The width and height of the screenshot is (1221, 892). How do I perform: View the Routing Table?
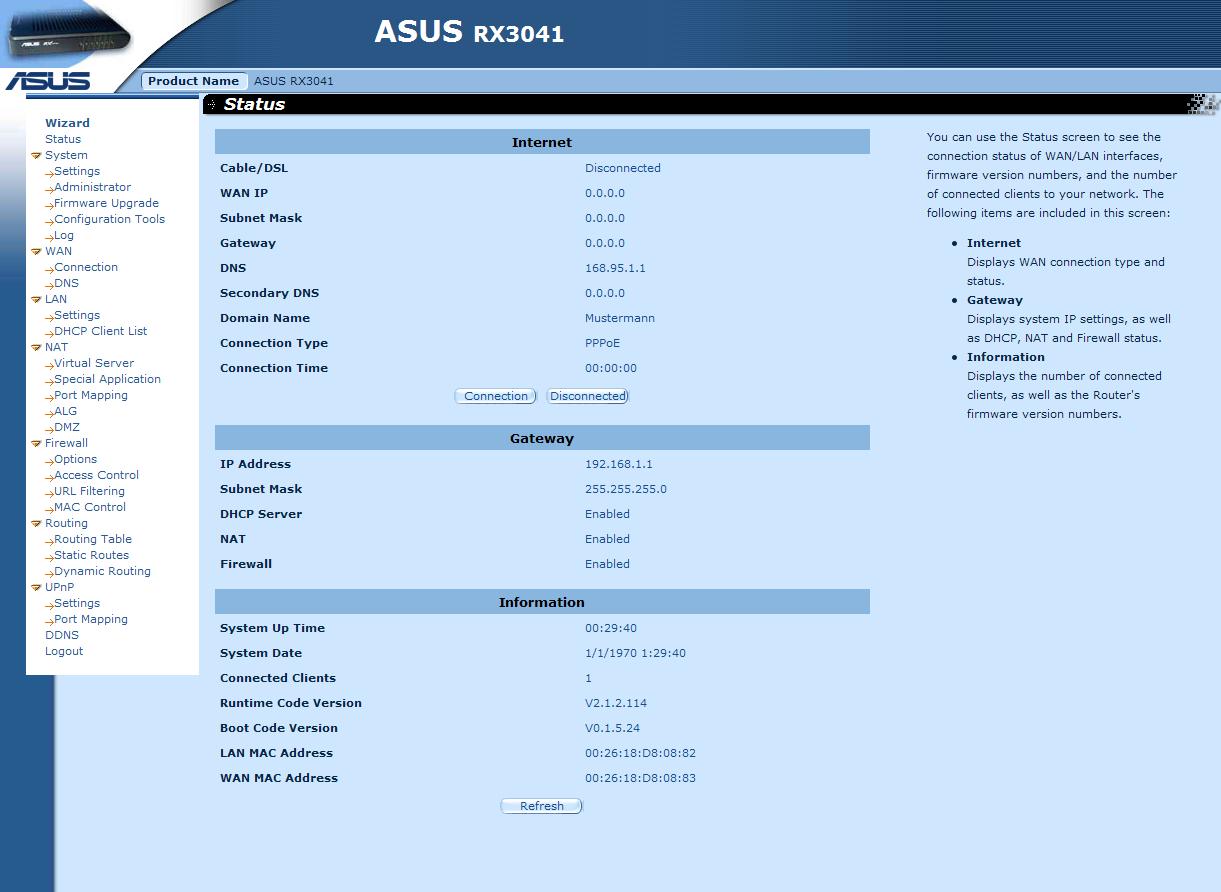pyautogui.click(x=93, y=539)
